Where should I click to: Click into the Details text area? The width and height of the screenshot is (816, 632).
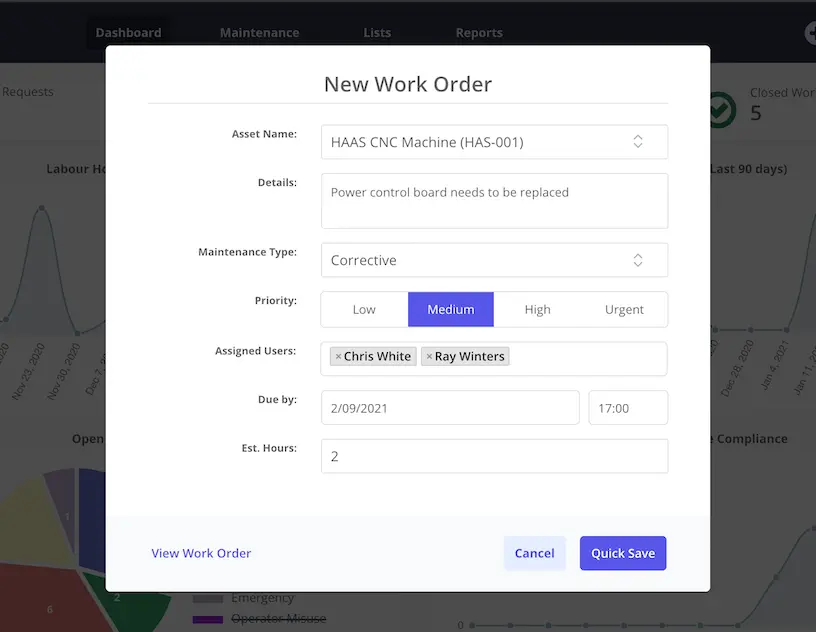click(494, 201)
